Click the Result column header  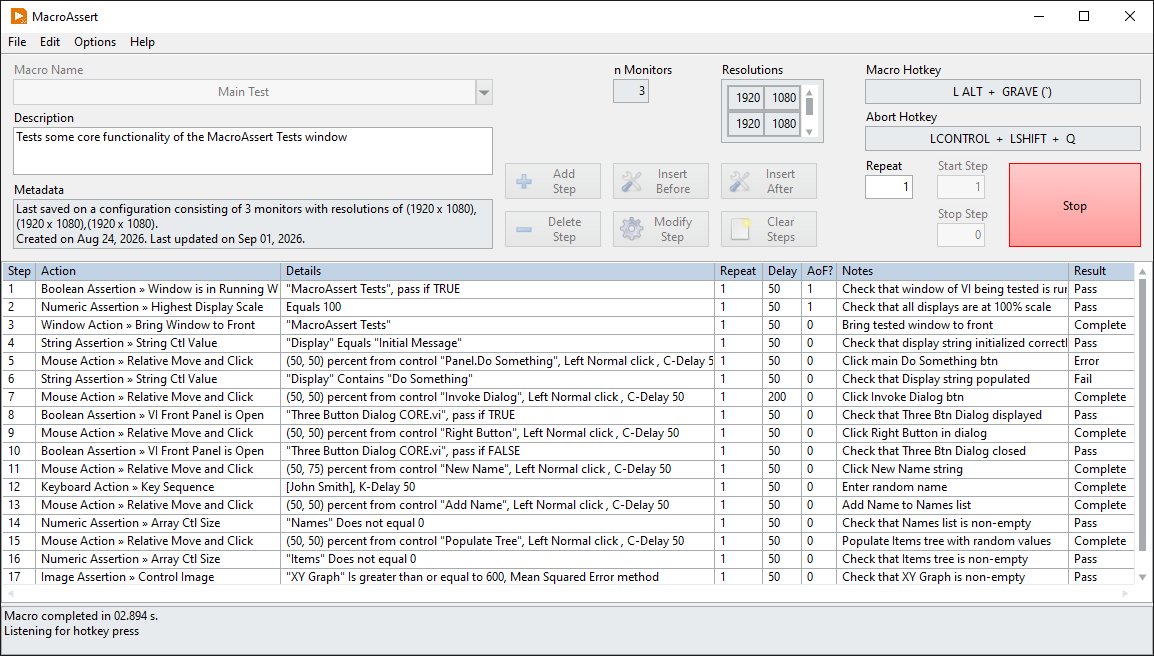click(x=1101, y=271)
